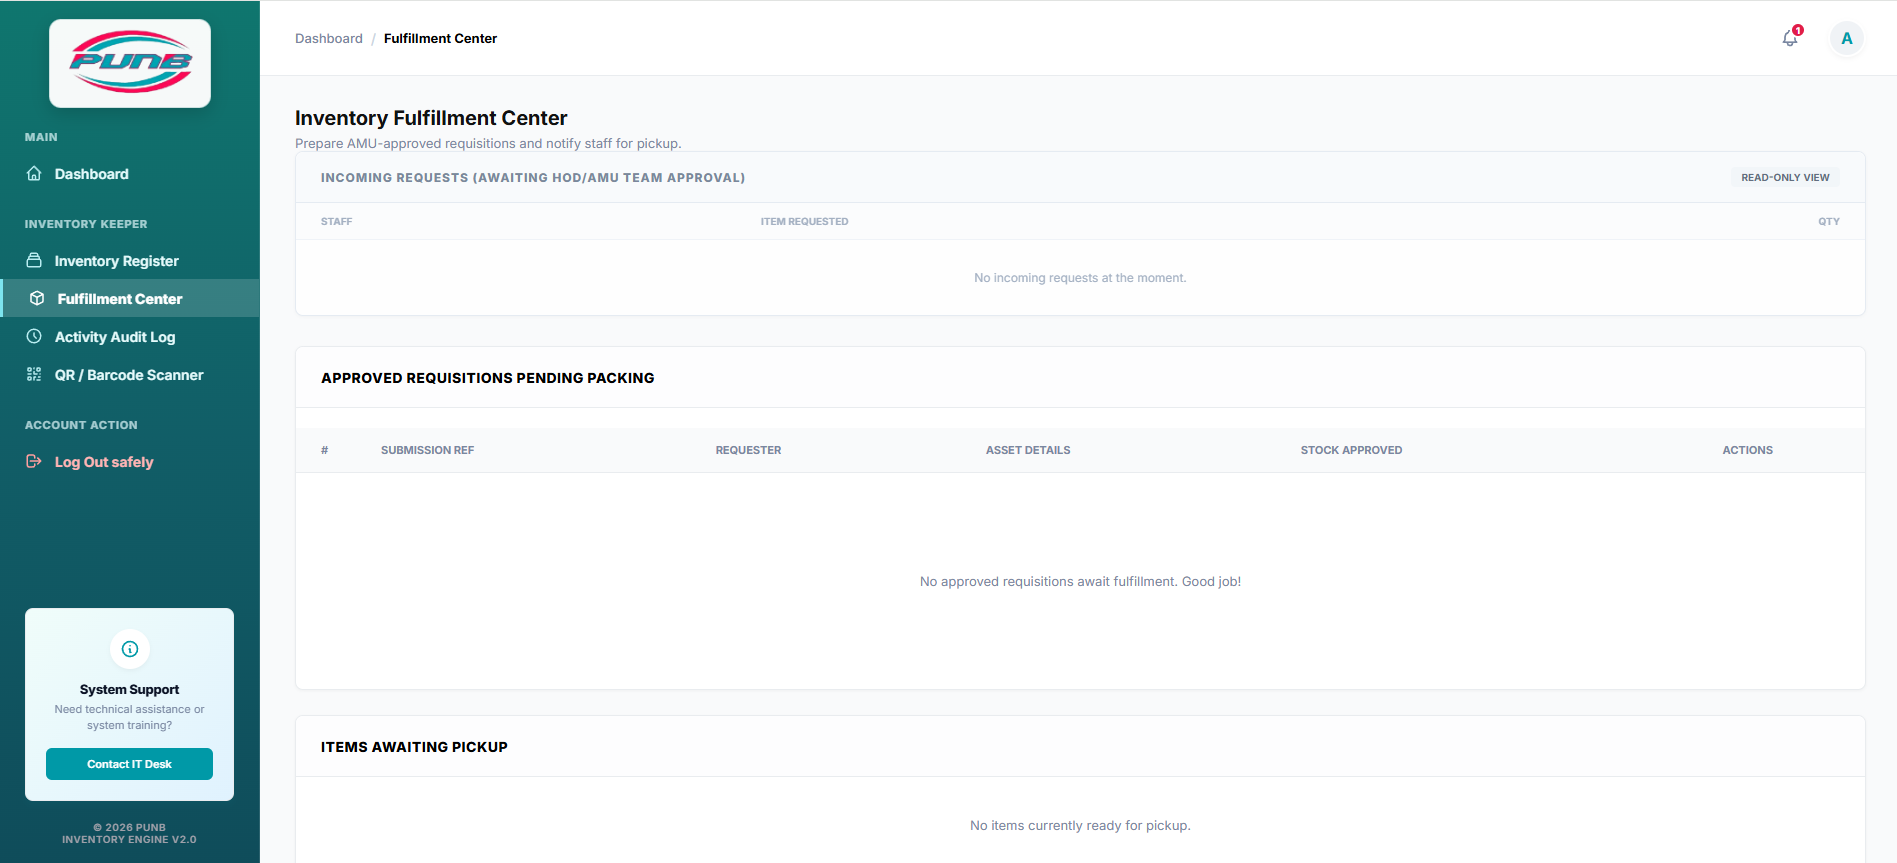Open notifications via the bell icon
The height and width of the screenshot is (863, 1897).
pos(1790,38)
